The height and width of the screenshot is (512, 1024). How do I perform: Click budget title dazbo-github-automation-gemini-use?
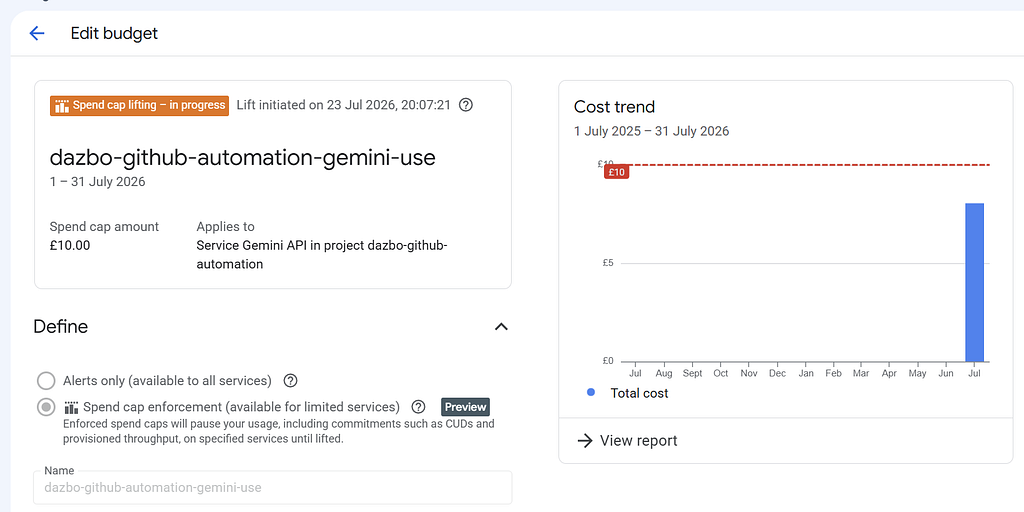[x=242, y=157]
